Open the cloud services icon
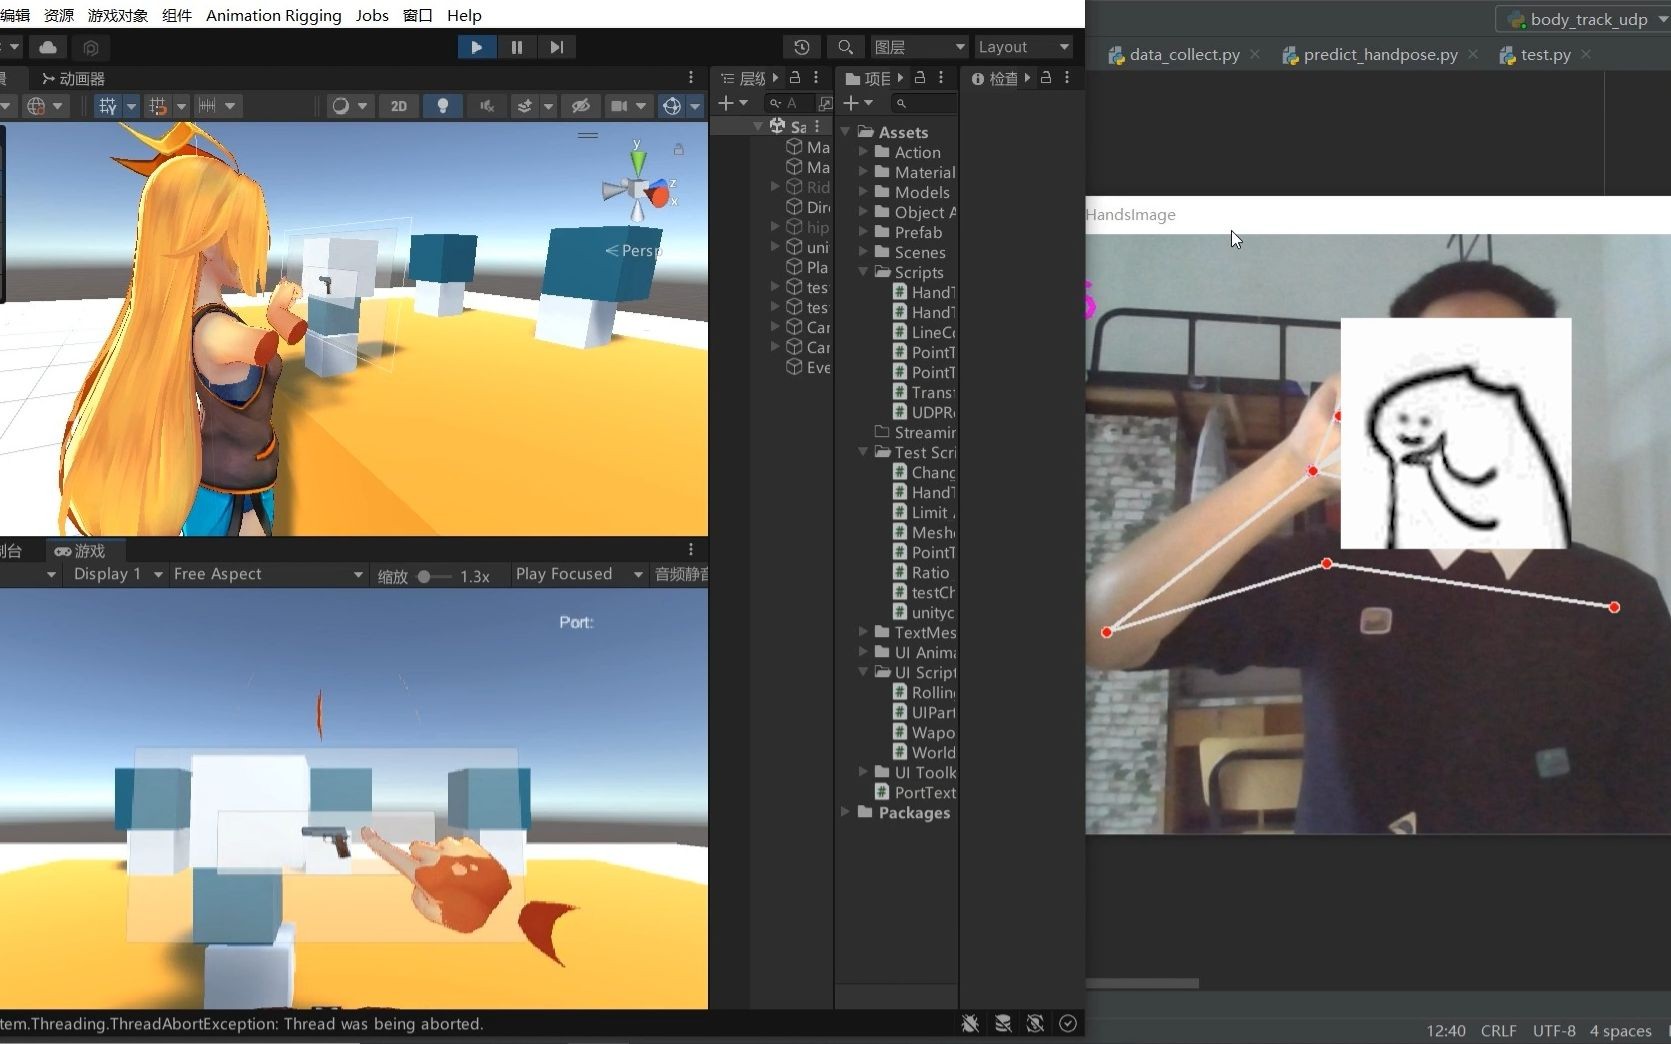Screen dimensions: 1671x1044 [48, 47]
